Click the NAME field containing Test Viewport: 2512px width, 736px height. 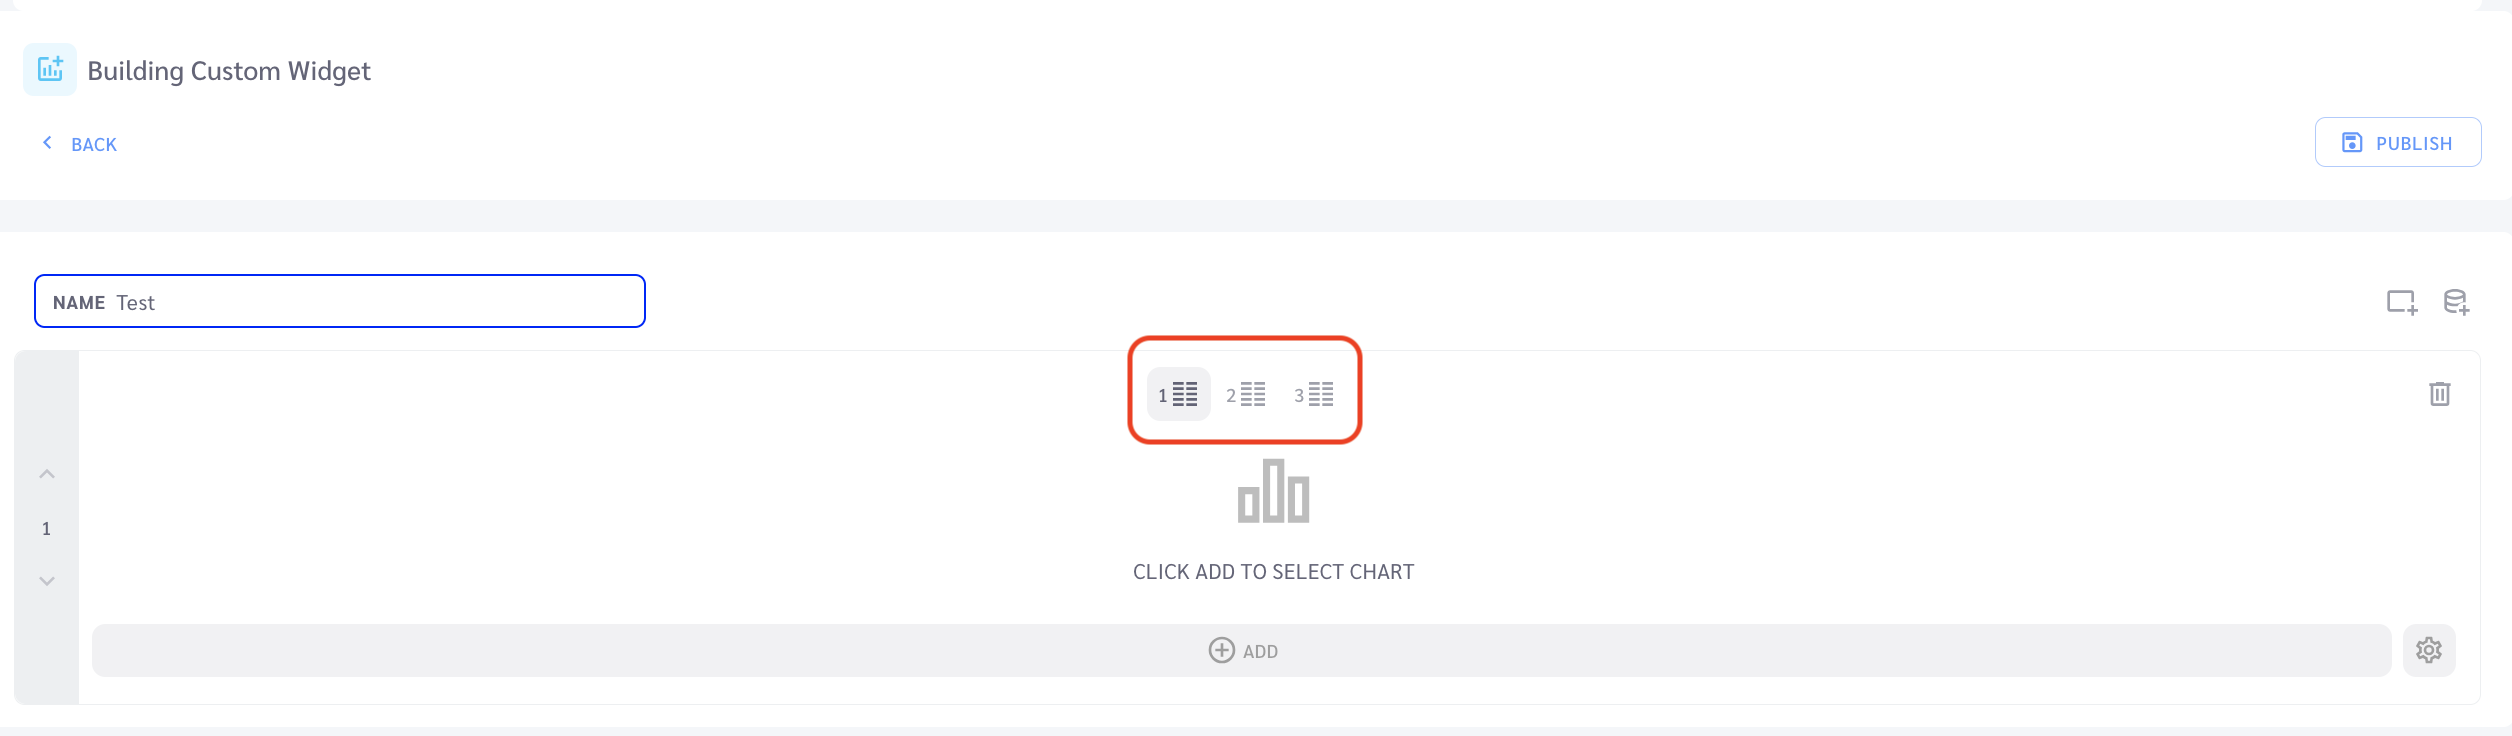340,301
